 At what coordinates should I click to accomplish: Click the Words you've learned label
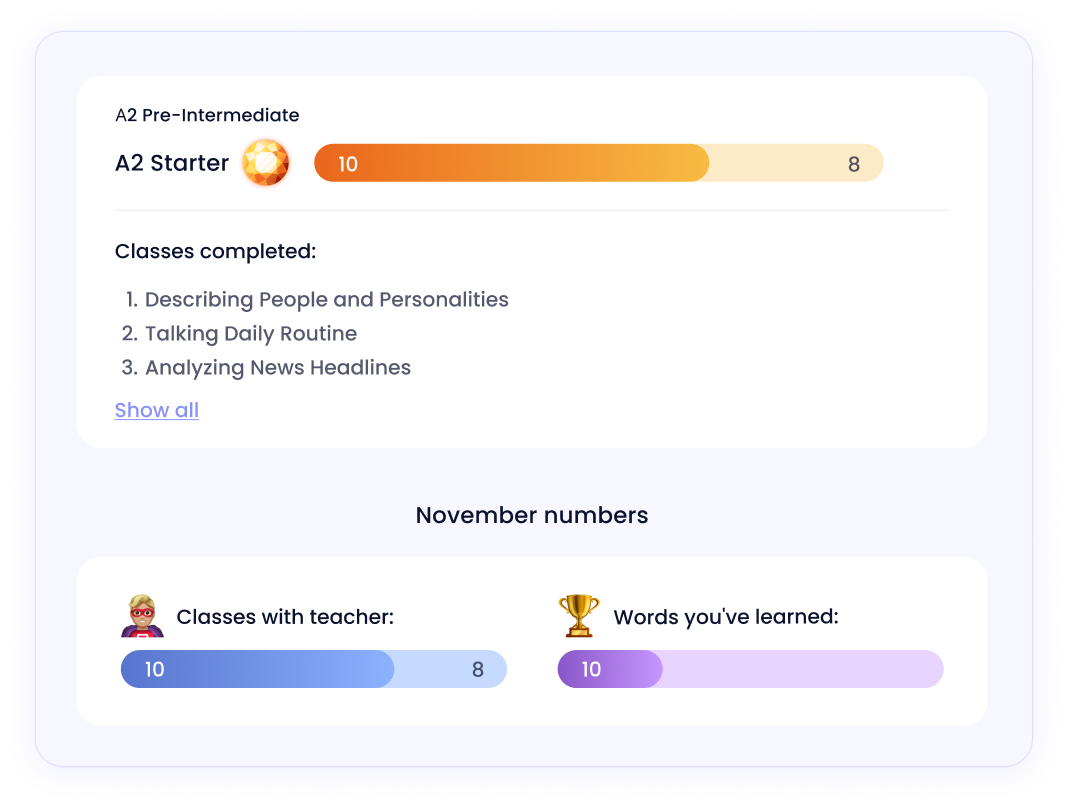point(726,617)
